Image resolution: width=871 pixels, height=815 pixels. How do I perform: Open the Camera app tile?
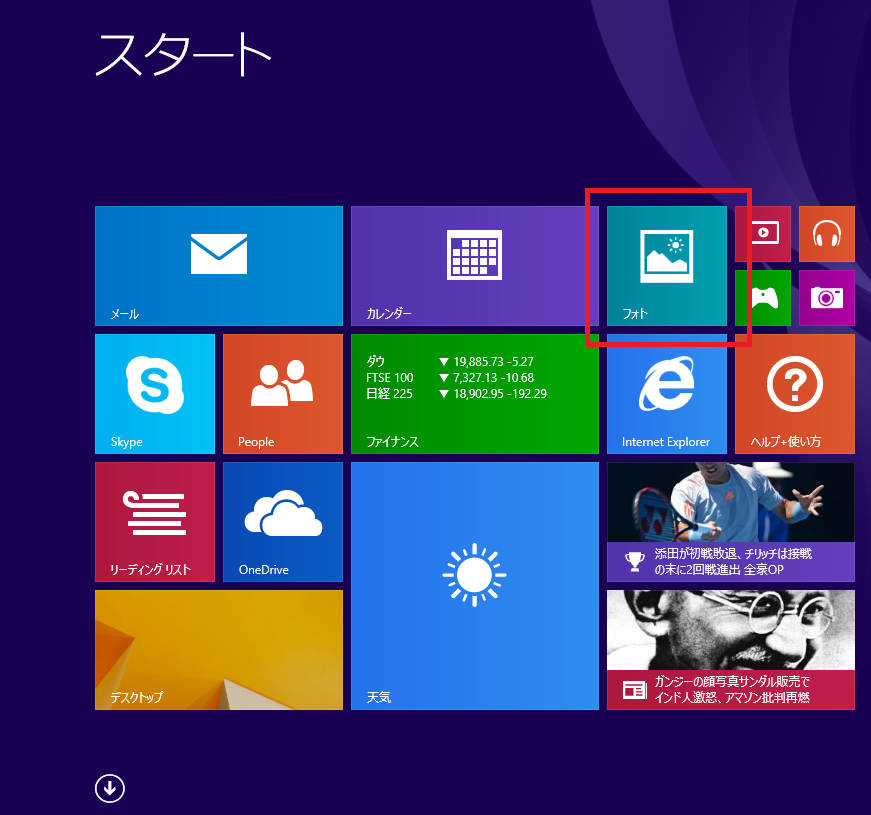click(827, 298)
